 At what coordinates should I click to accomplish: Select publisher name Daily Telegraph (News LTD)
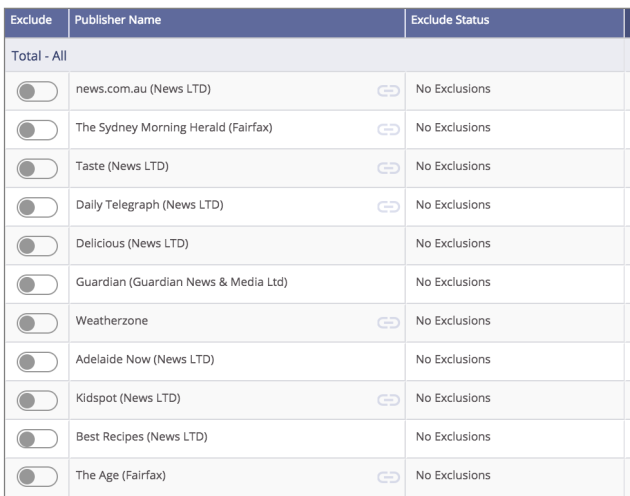tap(149, 205)
